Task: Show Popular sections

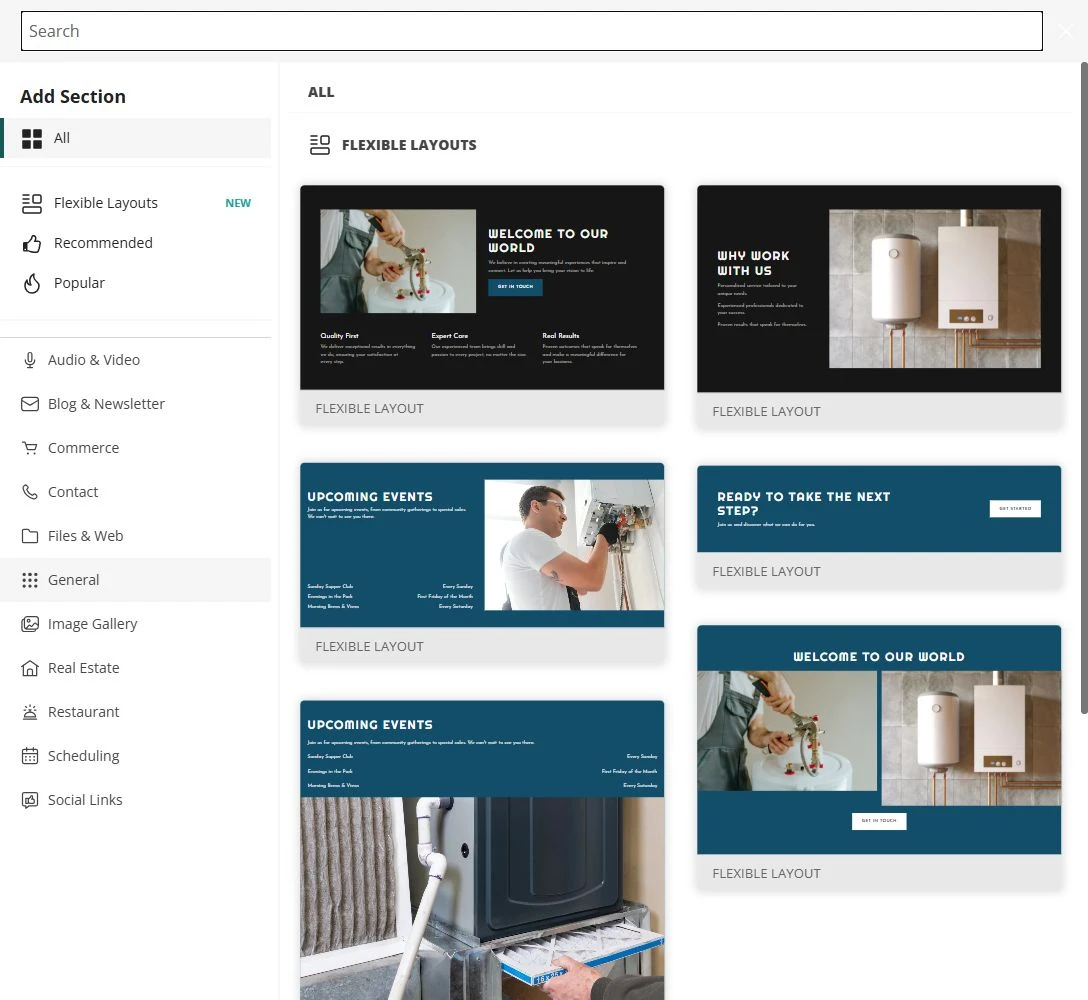Action: coord(137,283)
